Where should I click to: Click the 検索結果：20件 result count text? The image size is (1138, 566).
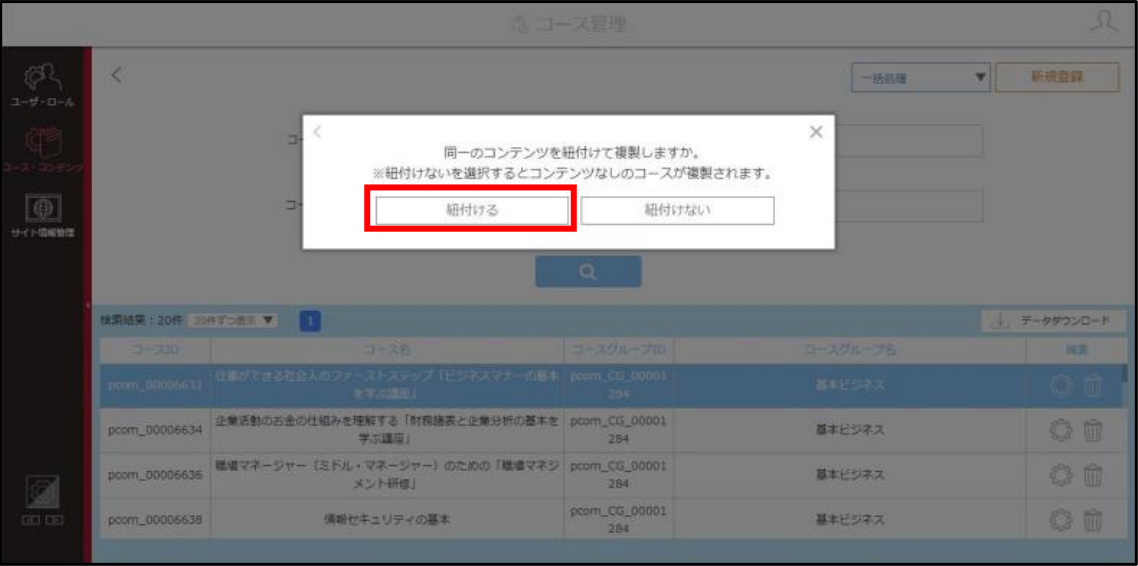142,320
